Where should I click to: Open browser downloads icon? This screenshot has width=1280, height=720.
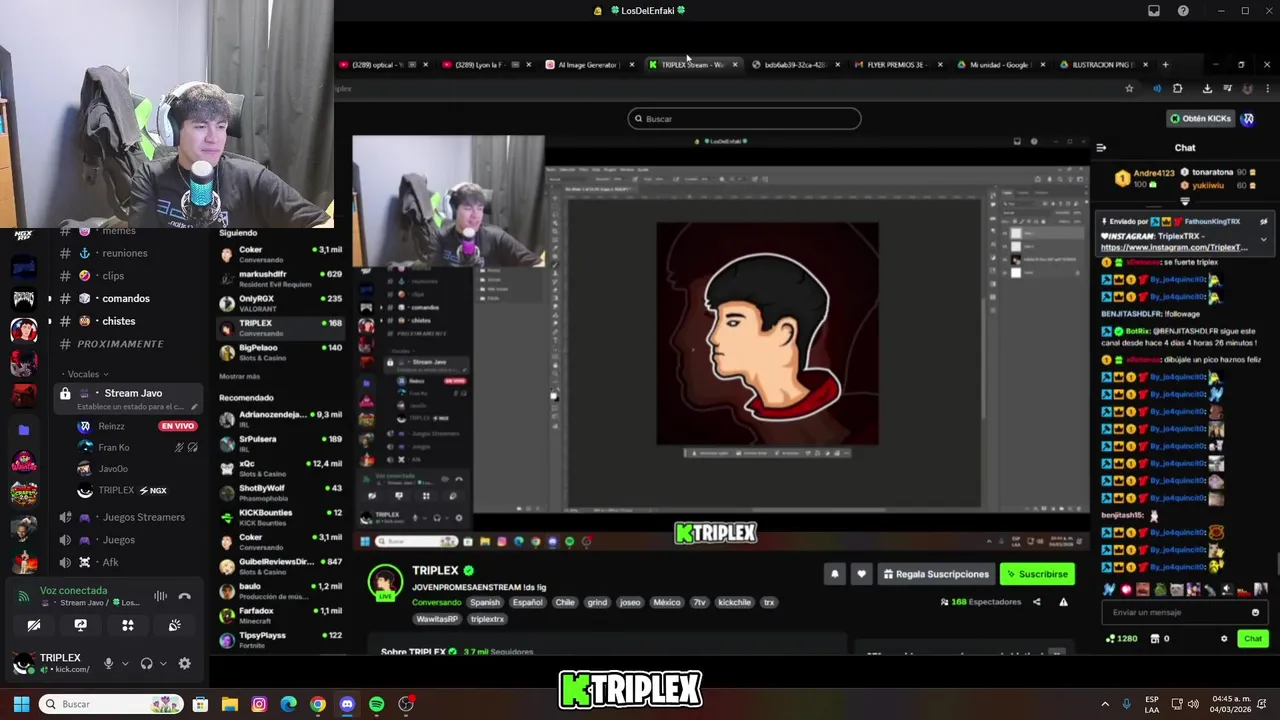[x=1207, y=88]
